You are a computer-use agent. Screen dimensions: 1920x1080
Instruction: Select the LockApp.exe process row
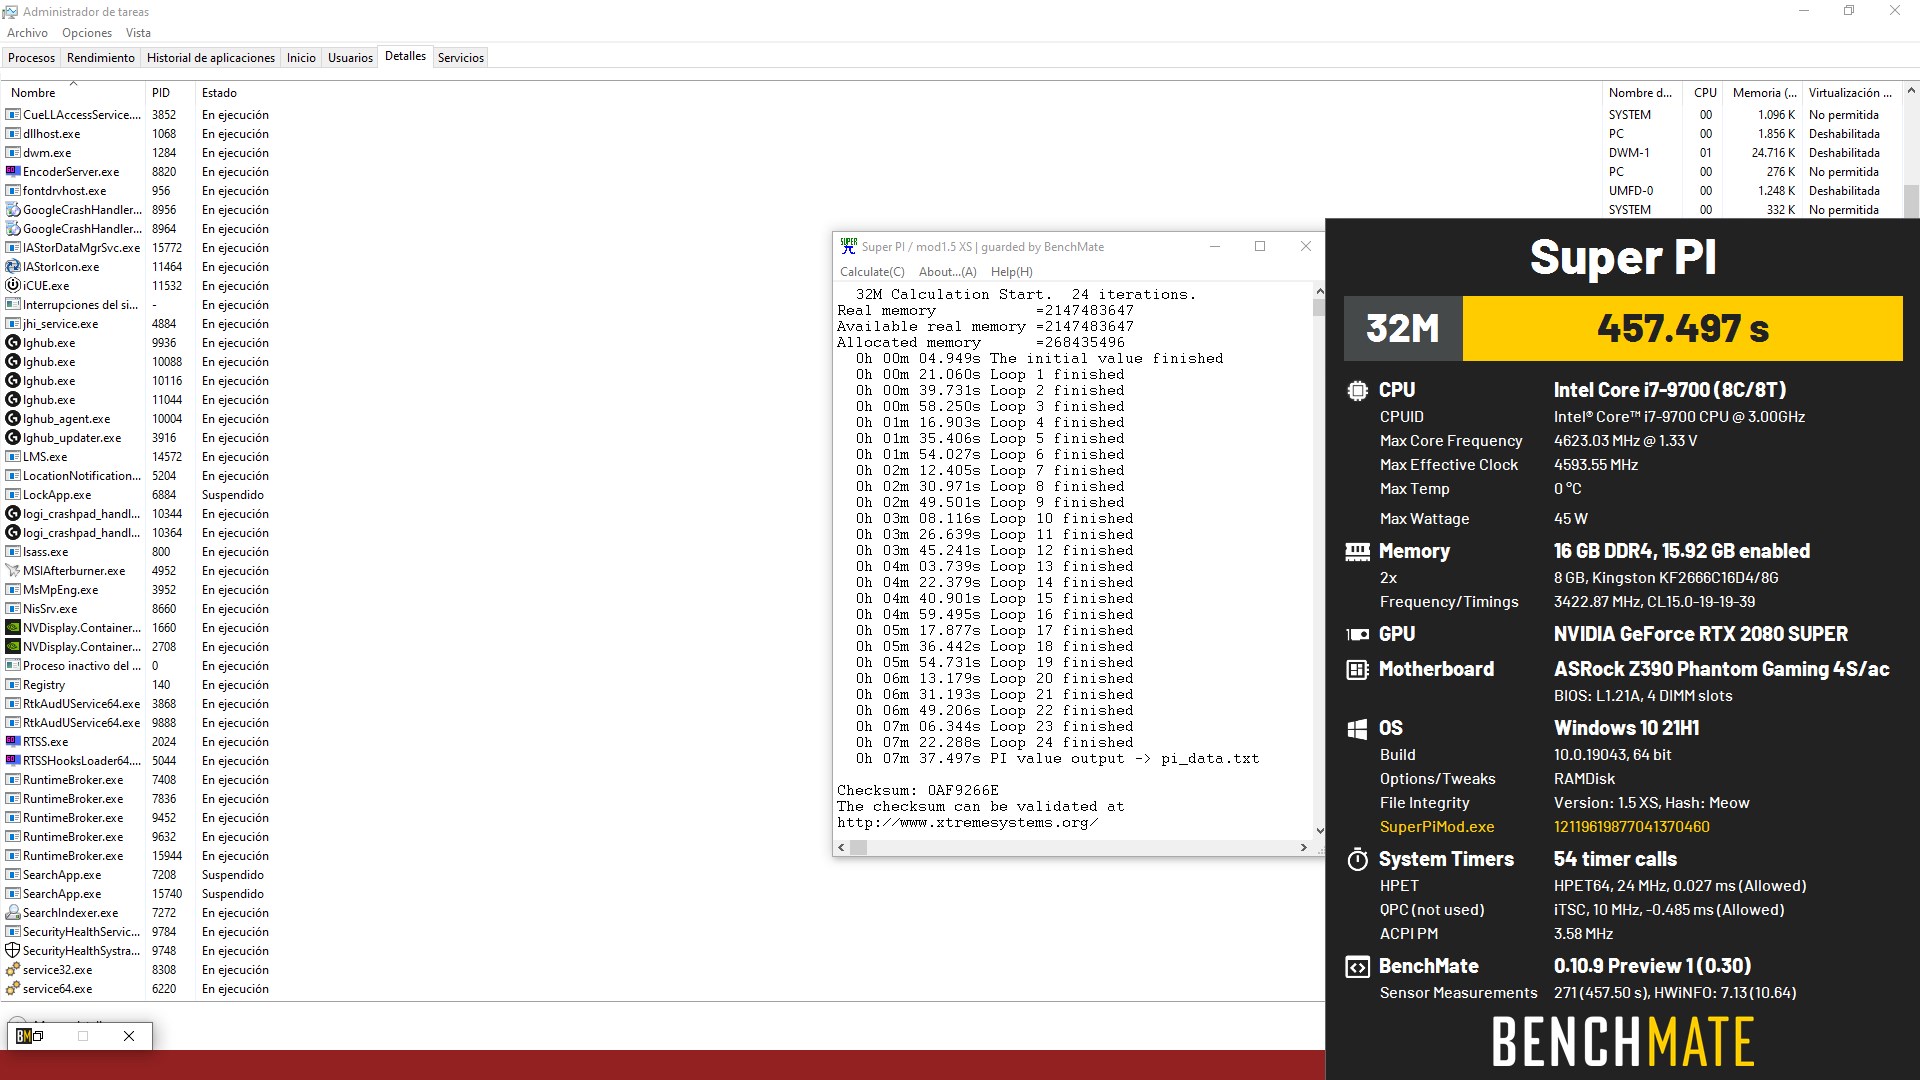point(662,495)
